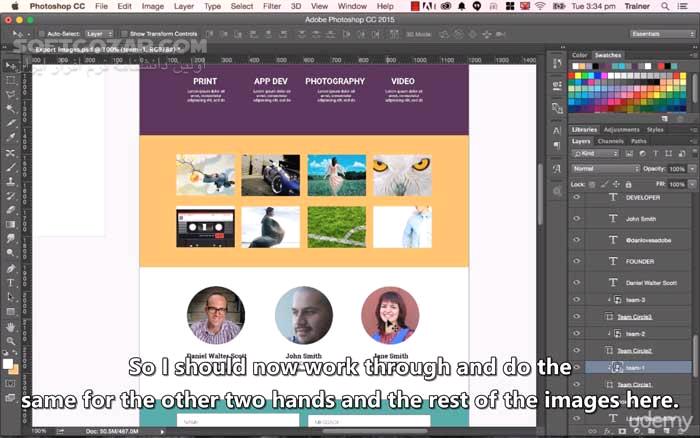Select the Team Circle2 layer

click(634, 350)
